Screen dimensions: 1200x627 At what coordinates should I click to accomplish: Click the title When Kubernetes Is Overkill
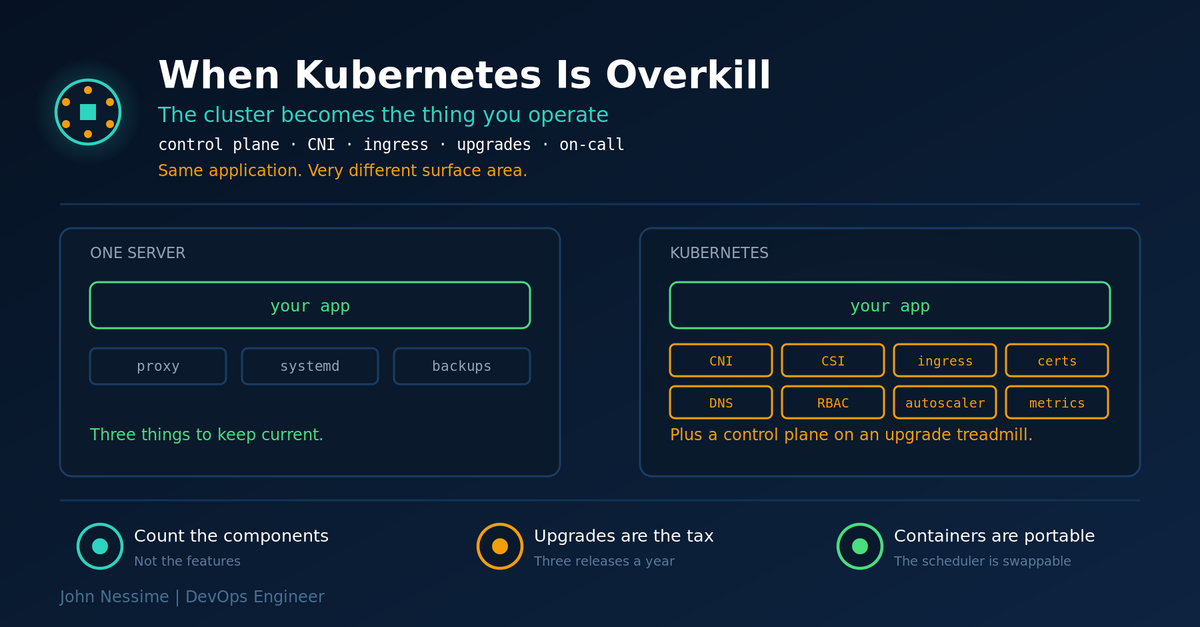[x=464, y=76]
